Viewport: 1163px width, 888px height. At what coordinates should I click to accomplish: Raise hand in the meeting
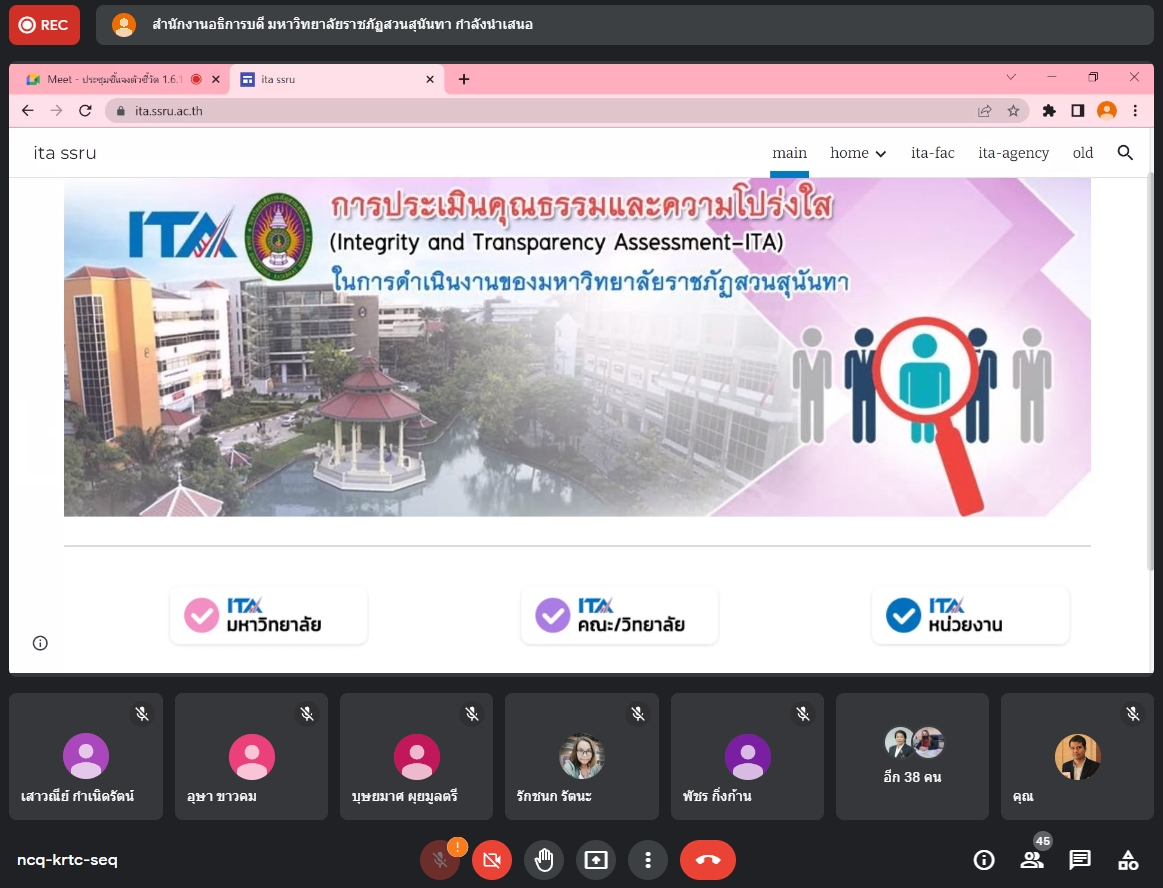click(x=544, y=860)
